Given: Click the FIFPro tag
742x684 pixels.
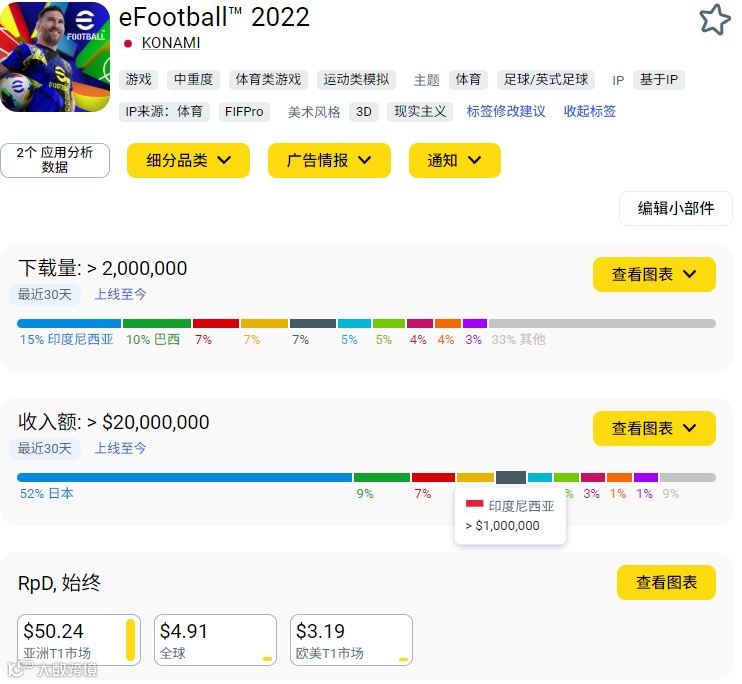Looking at the screenshot, I should (244, 112).
